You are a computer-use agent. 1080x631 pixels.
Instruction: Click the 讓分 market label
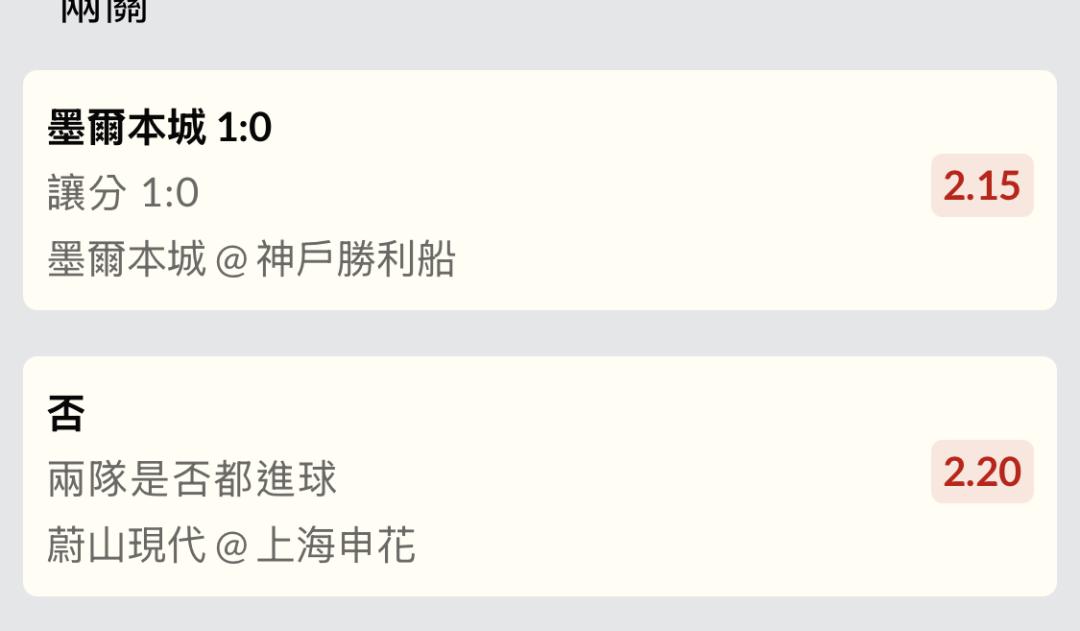87,193
